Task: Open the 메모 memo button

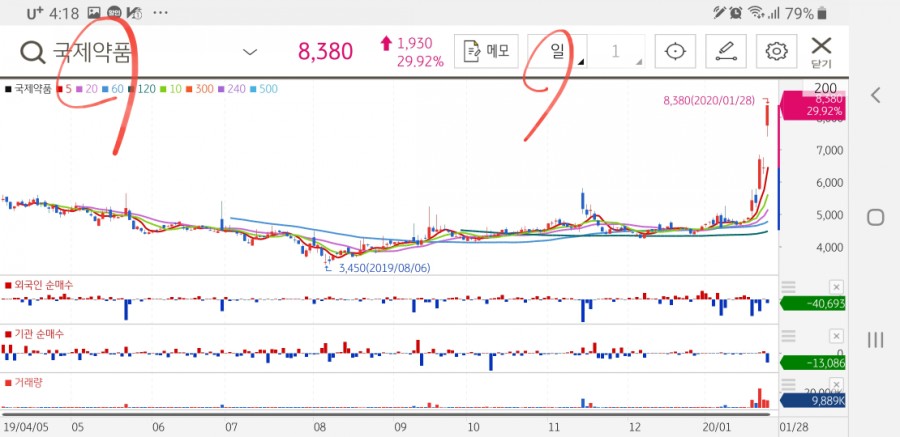Action: tap(486, 51)
